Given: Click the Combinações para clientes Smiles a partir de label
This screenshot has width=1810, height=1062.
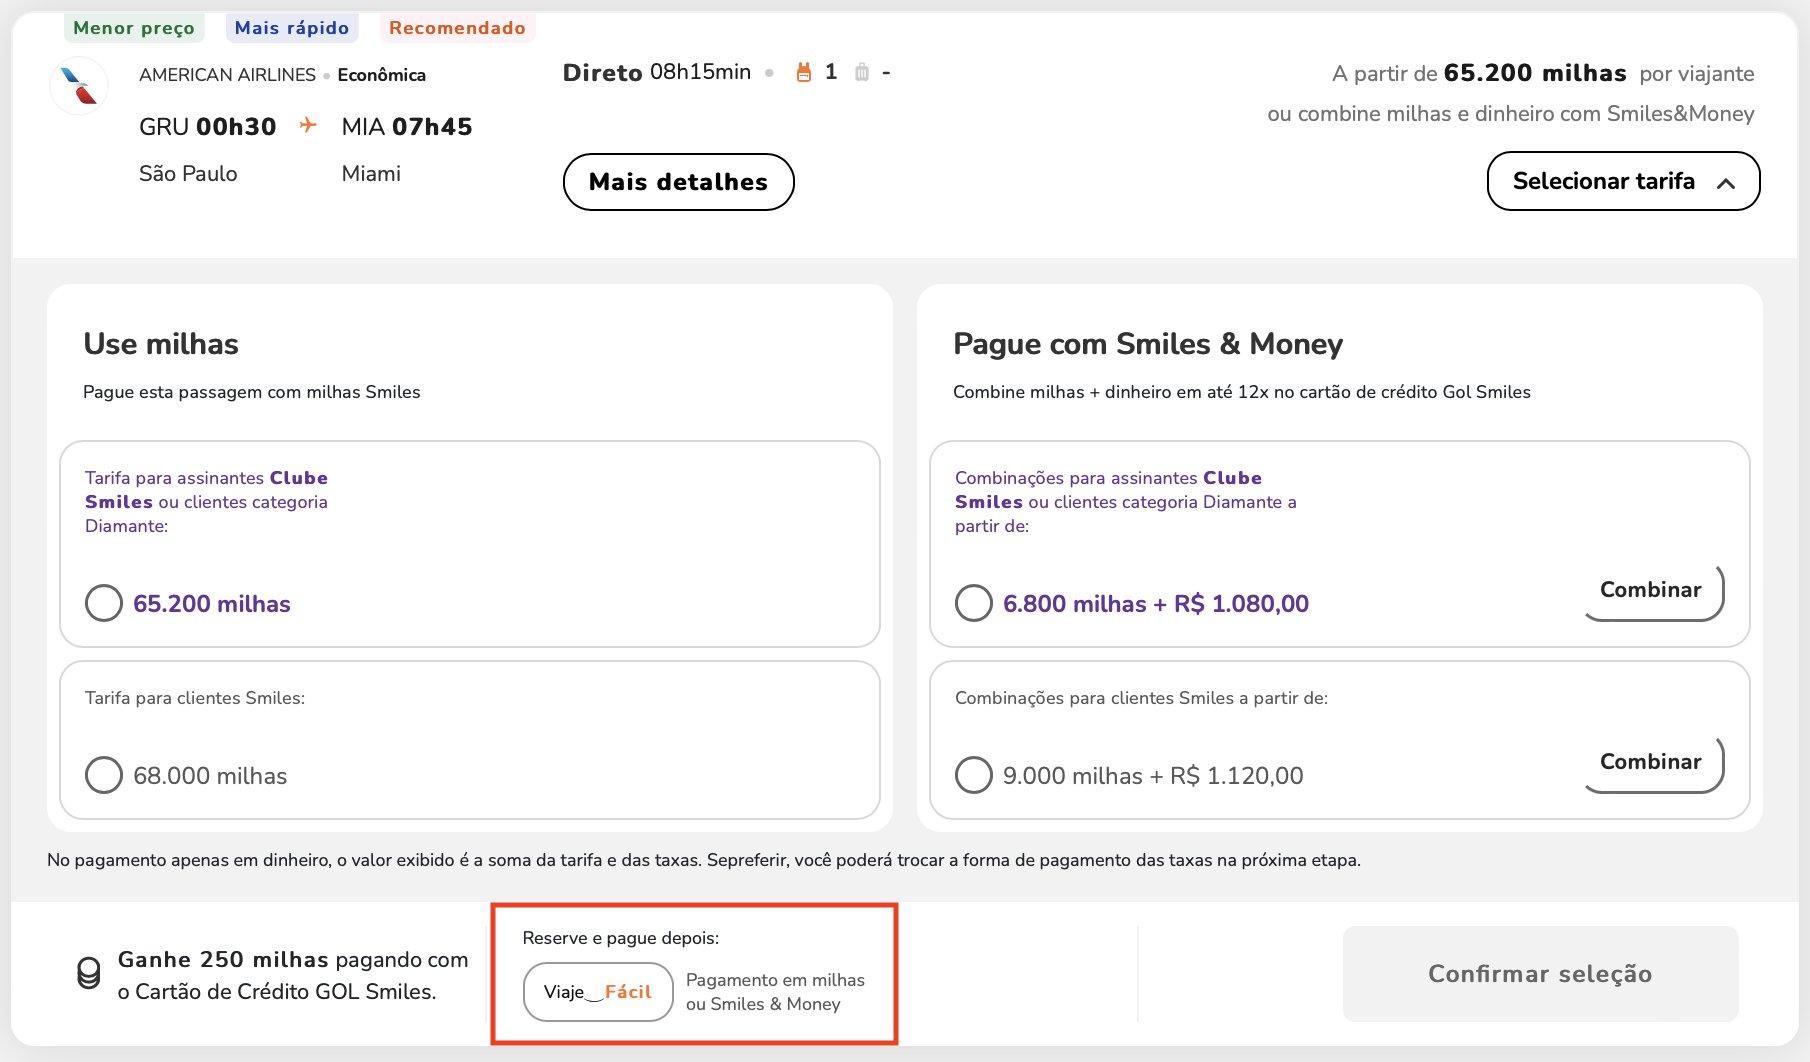Looking at the screenshot, I should point(1141,698).
